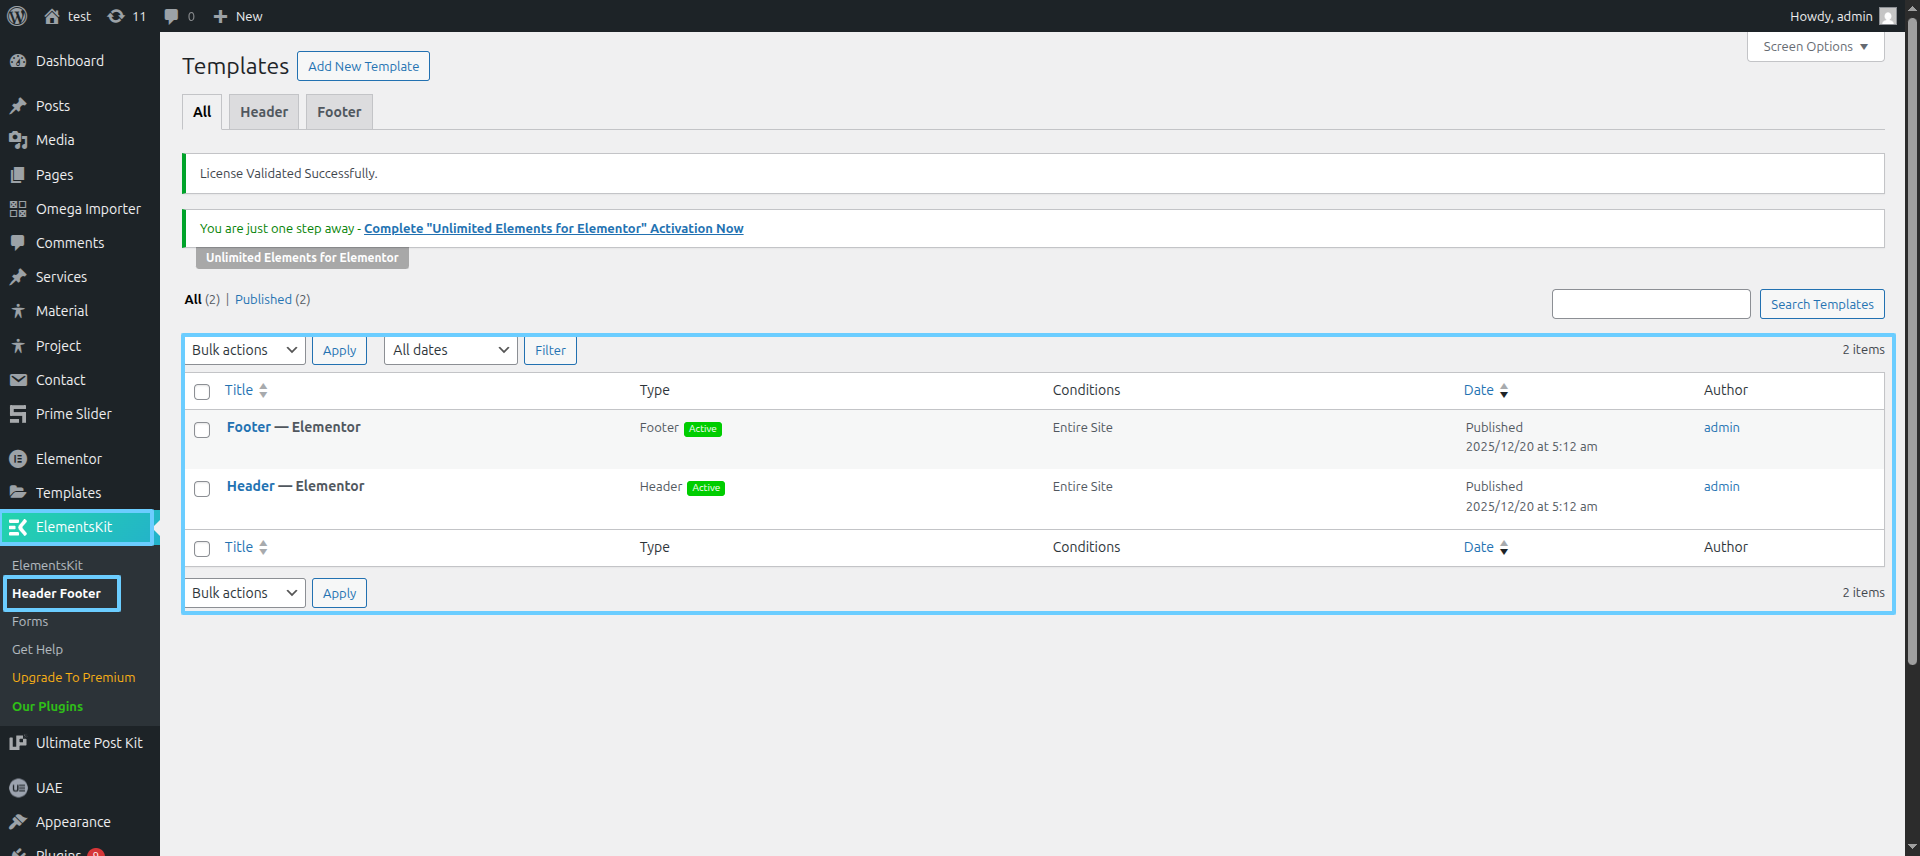1920x856 pixels.
Task: Open the Unlimited Elements activation link
Action: pyautogui.click(x=553, y=229)
